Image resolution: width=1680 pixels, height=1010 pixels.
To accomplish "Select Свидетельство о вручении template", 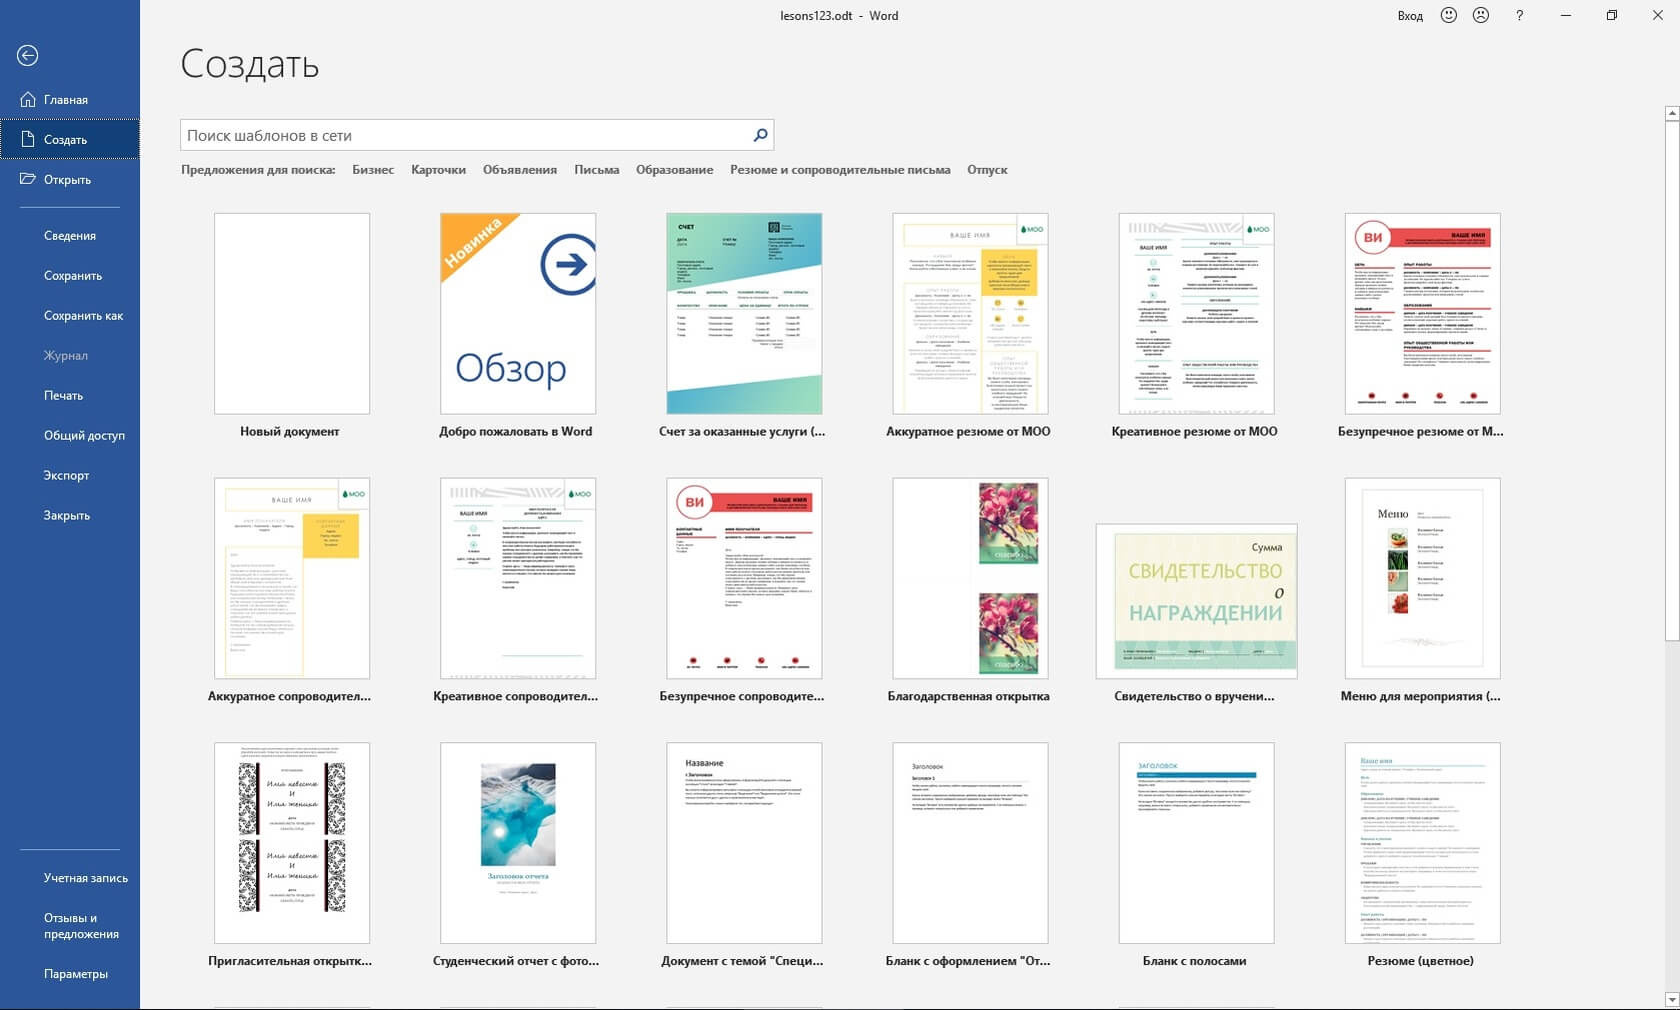I will [1196, 601].
